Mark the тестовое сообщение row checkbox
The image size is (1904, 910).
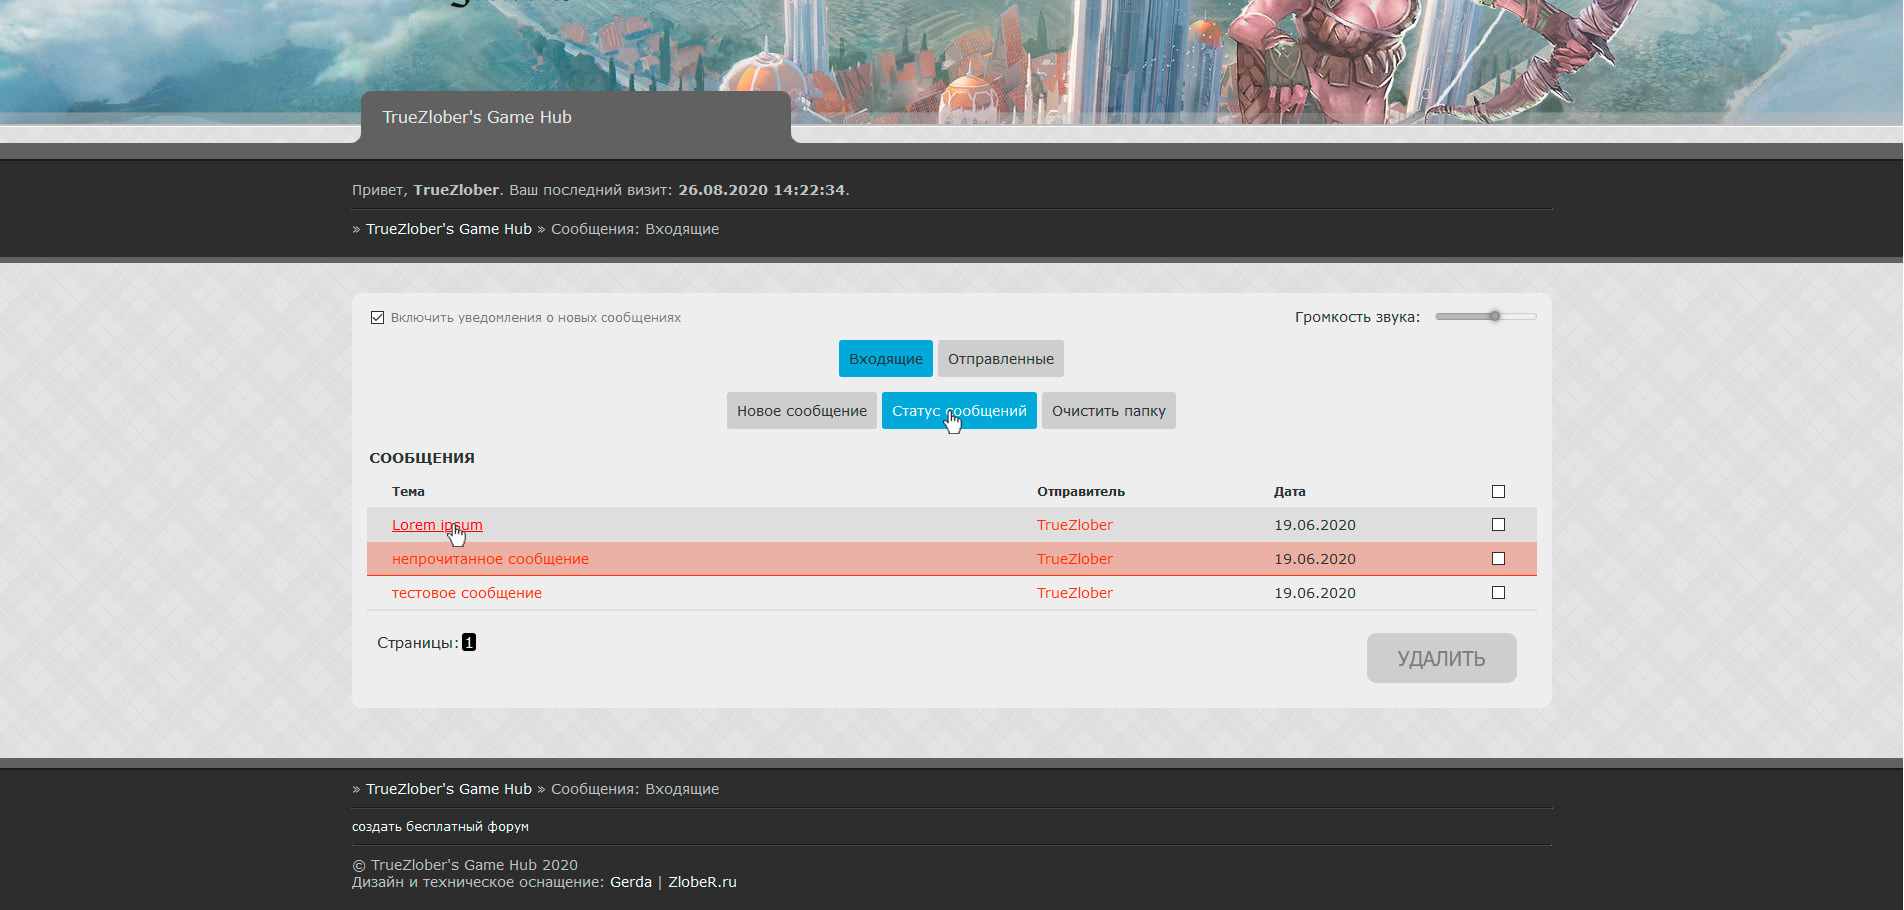(x=1498, y=593)
